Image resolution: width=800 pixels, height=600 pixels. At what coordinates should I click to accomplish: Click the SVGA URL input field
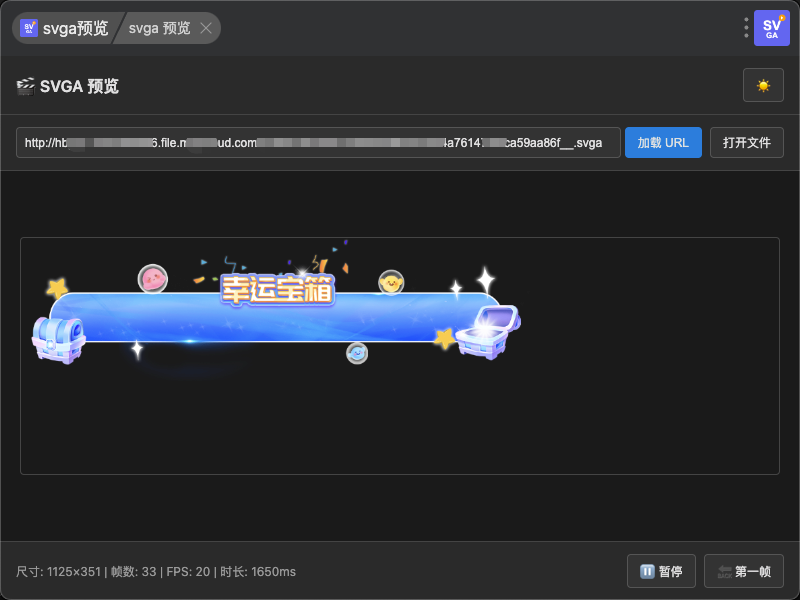(318, 143)
